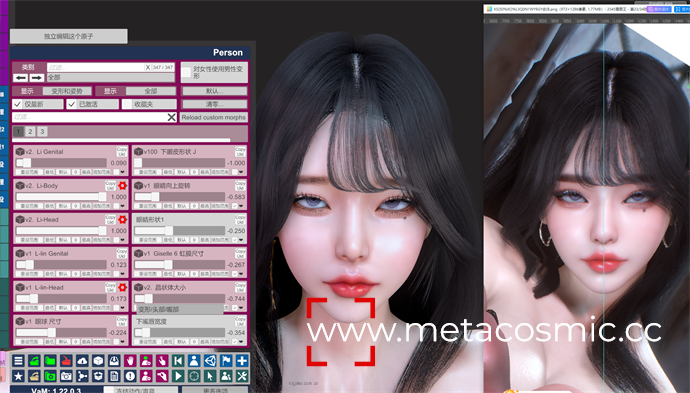Switch to morph page 3
The image size is (690, 393).
[42, 132]
